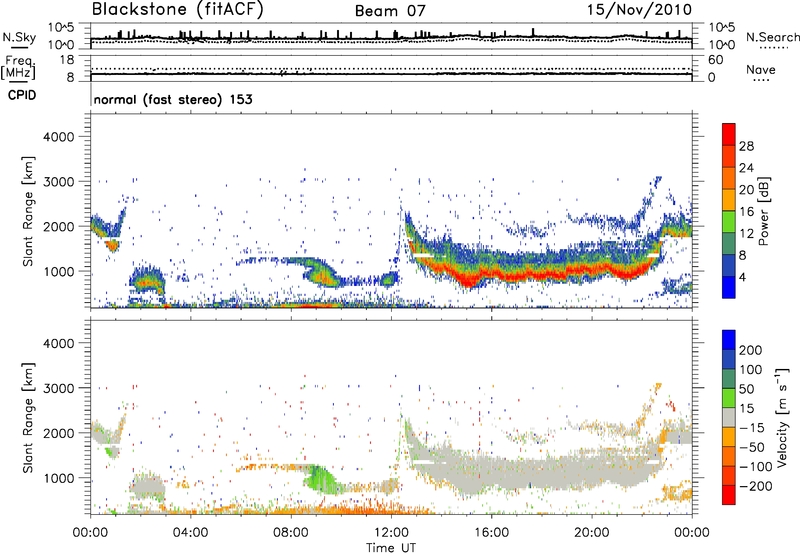Click the 'Power [dB]' colorbar label
The width and height of the screenshot is (800, 554).
763,211
